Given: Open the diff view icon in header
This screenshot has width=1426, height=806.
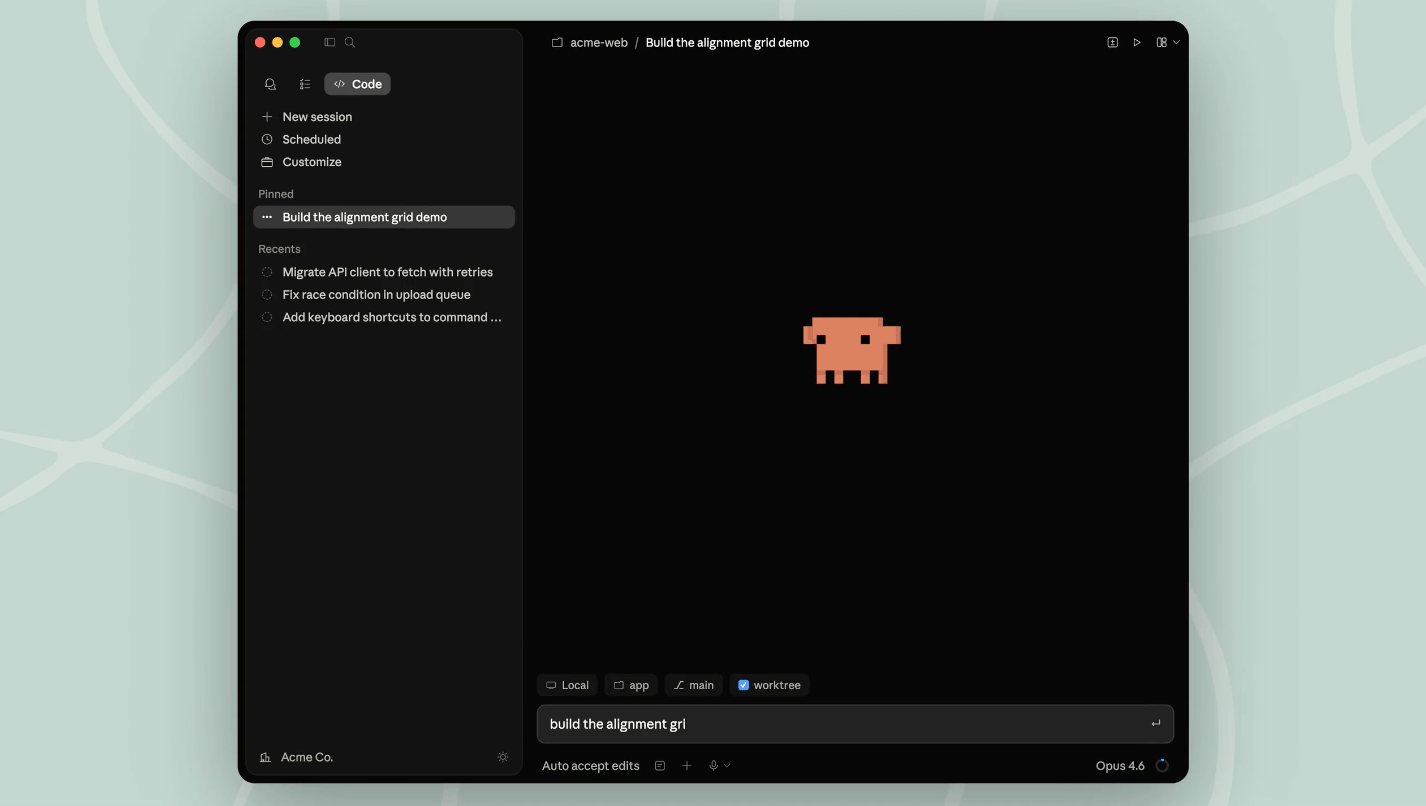Looking at the screenshot, I should click(1112, 42).
